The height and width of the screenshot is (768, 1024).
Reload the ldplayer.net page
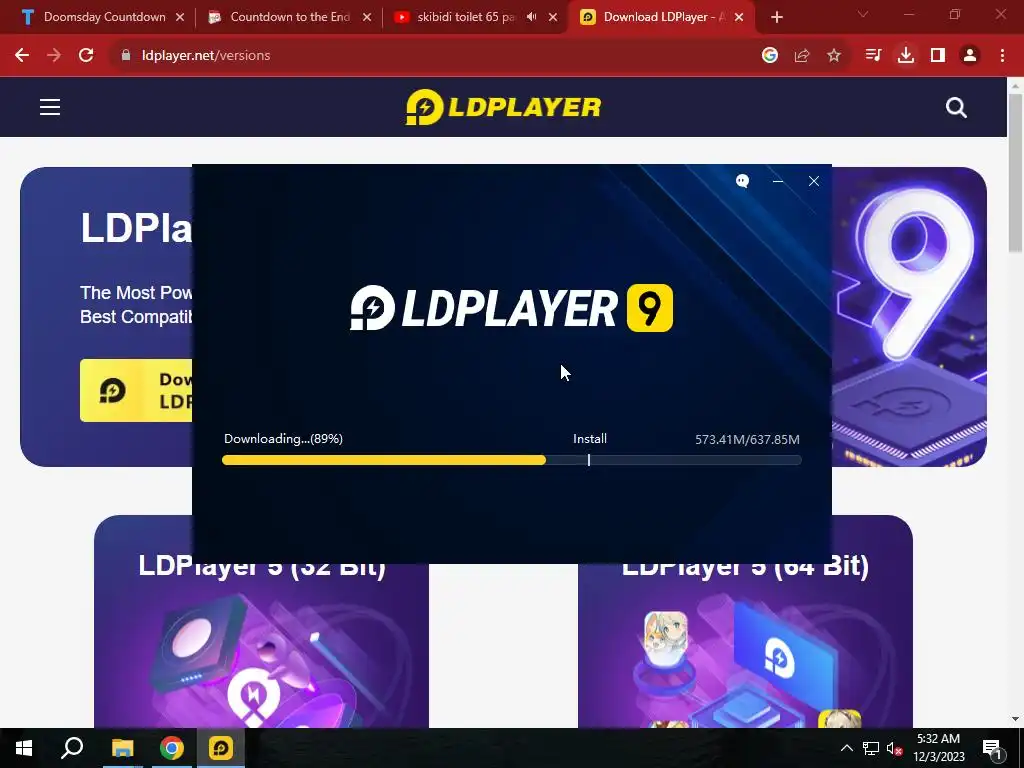[86, 56]
